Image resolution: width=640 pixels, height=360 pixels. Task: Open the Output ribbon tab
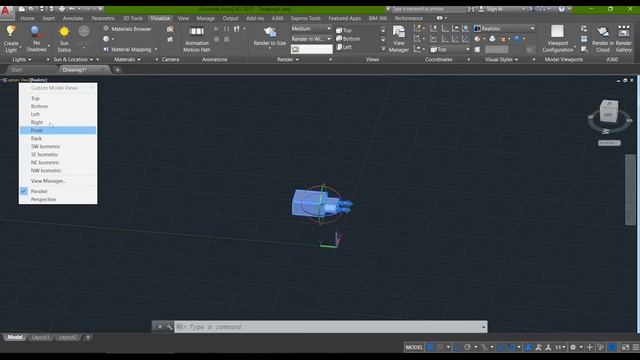(230, 18)
